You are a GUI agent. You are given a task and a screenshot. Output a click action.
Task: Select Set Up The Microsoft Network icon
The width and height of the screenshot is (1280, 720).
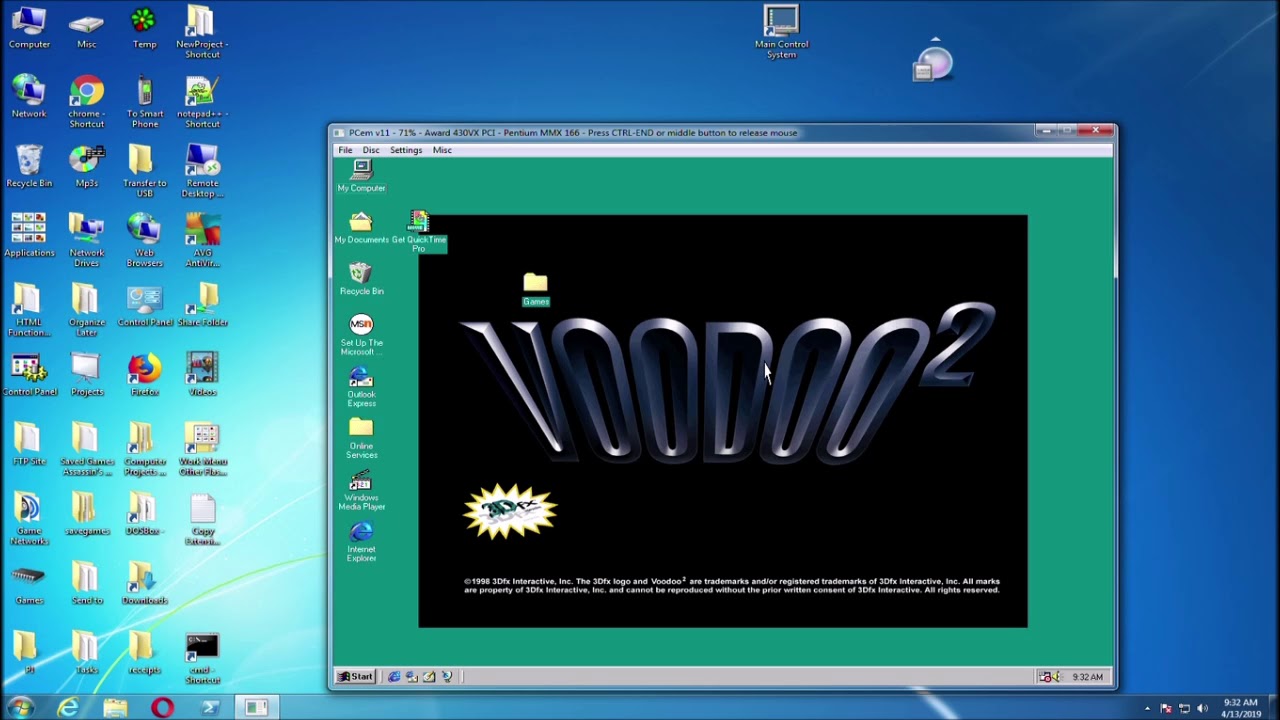361,335
